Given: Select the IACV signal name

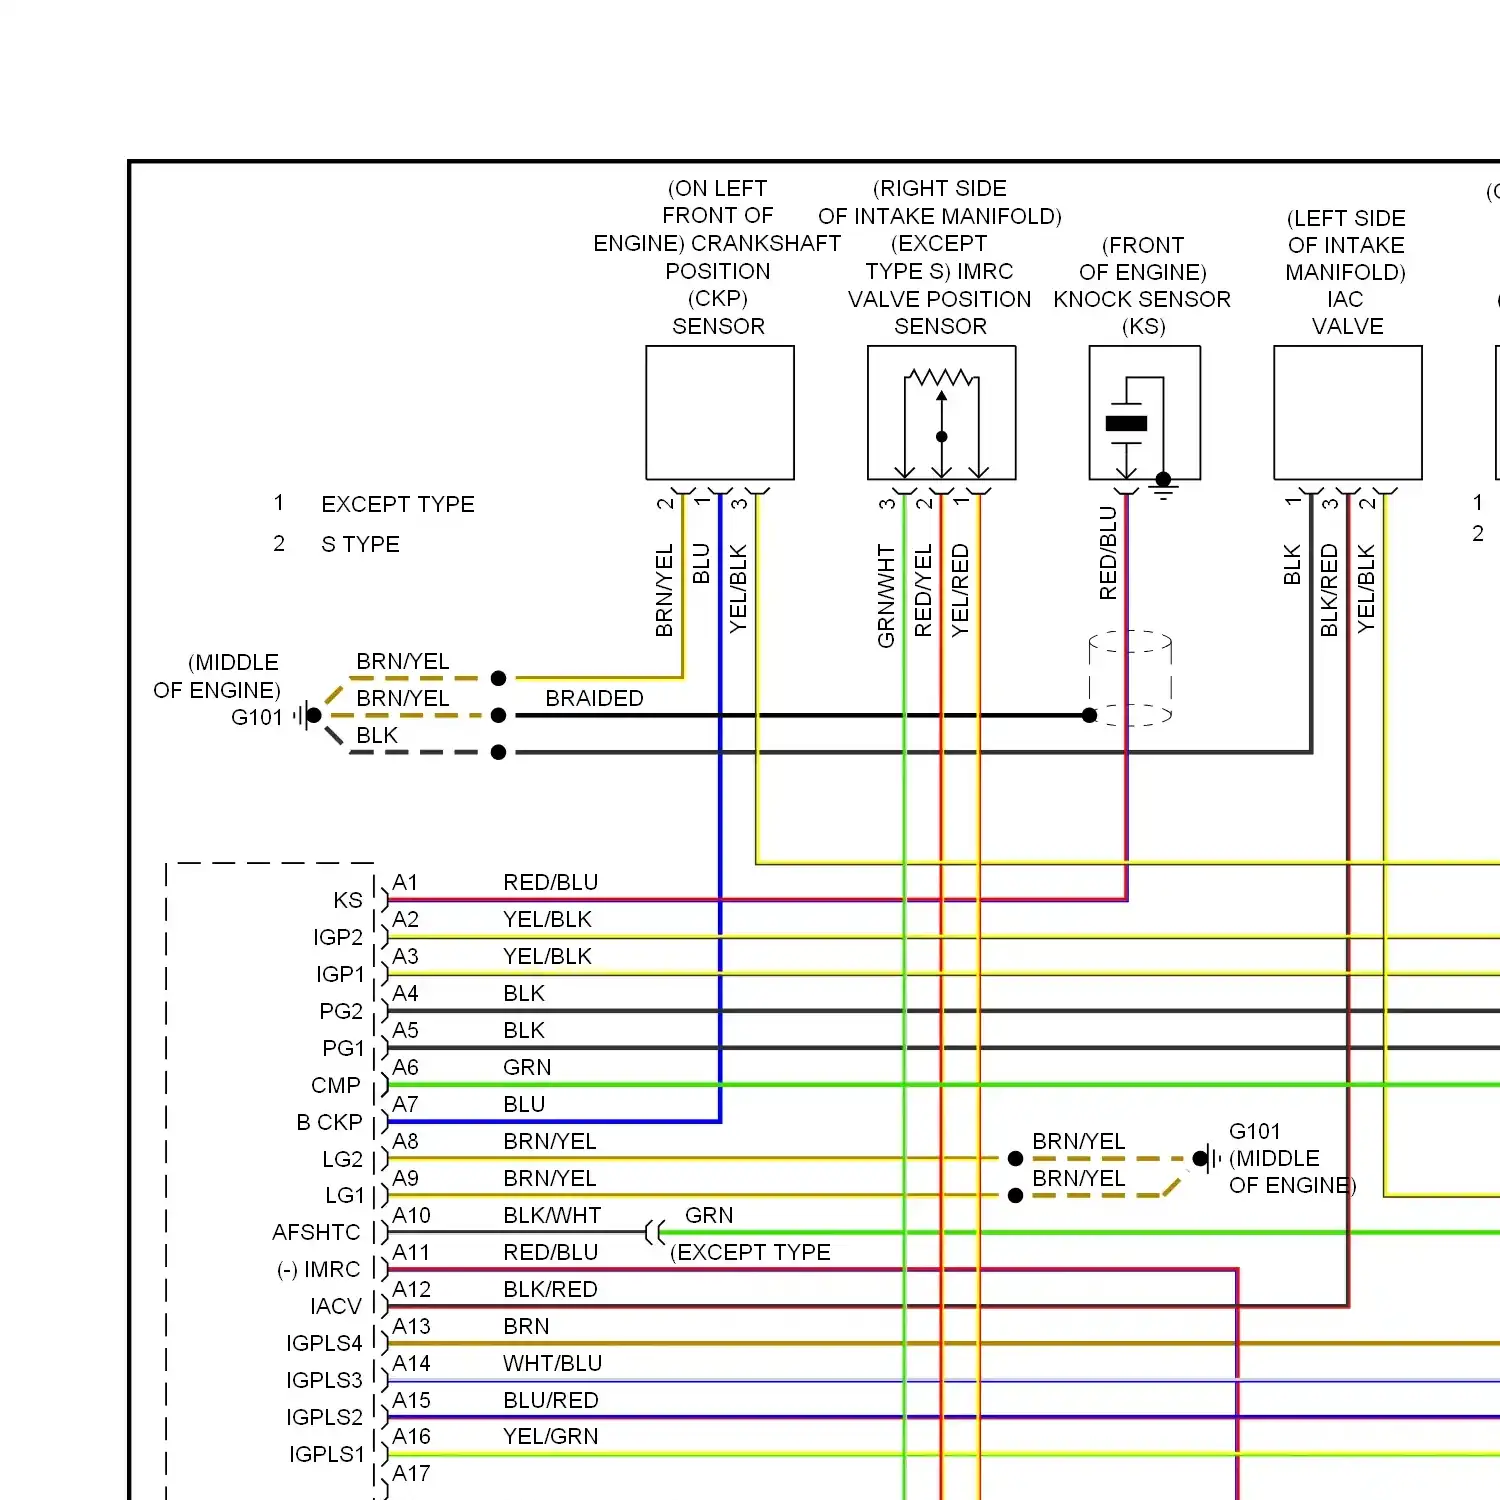Looking at the screenshot, I should pos(336,1306).
